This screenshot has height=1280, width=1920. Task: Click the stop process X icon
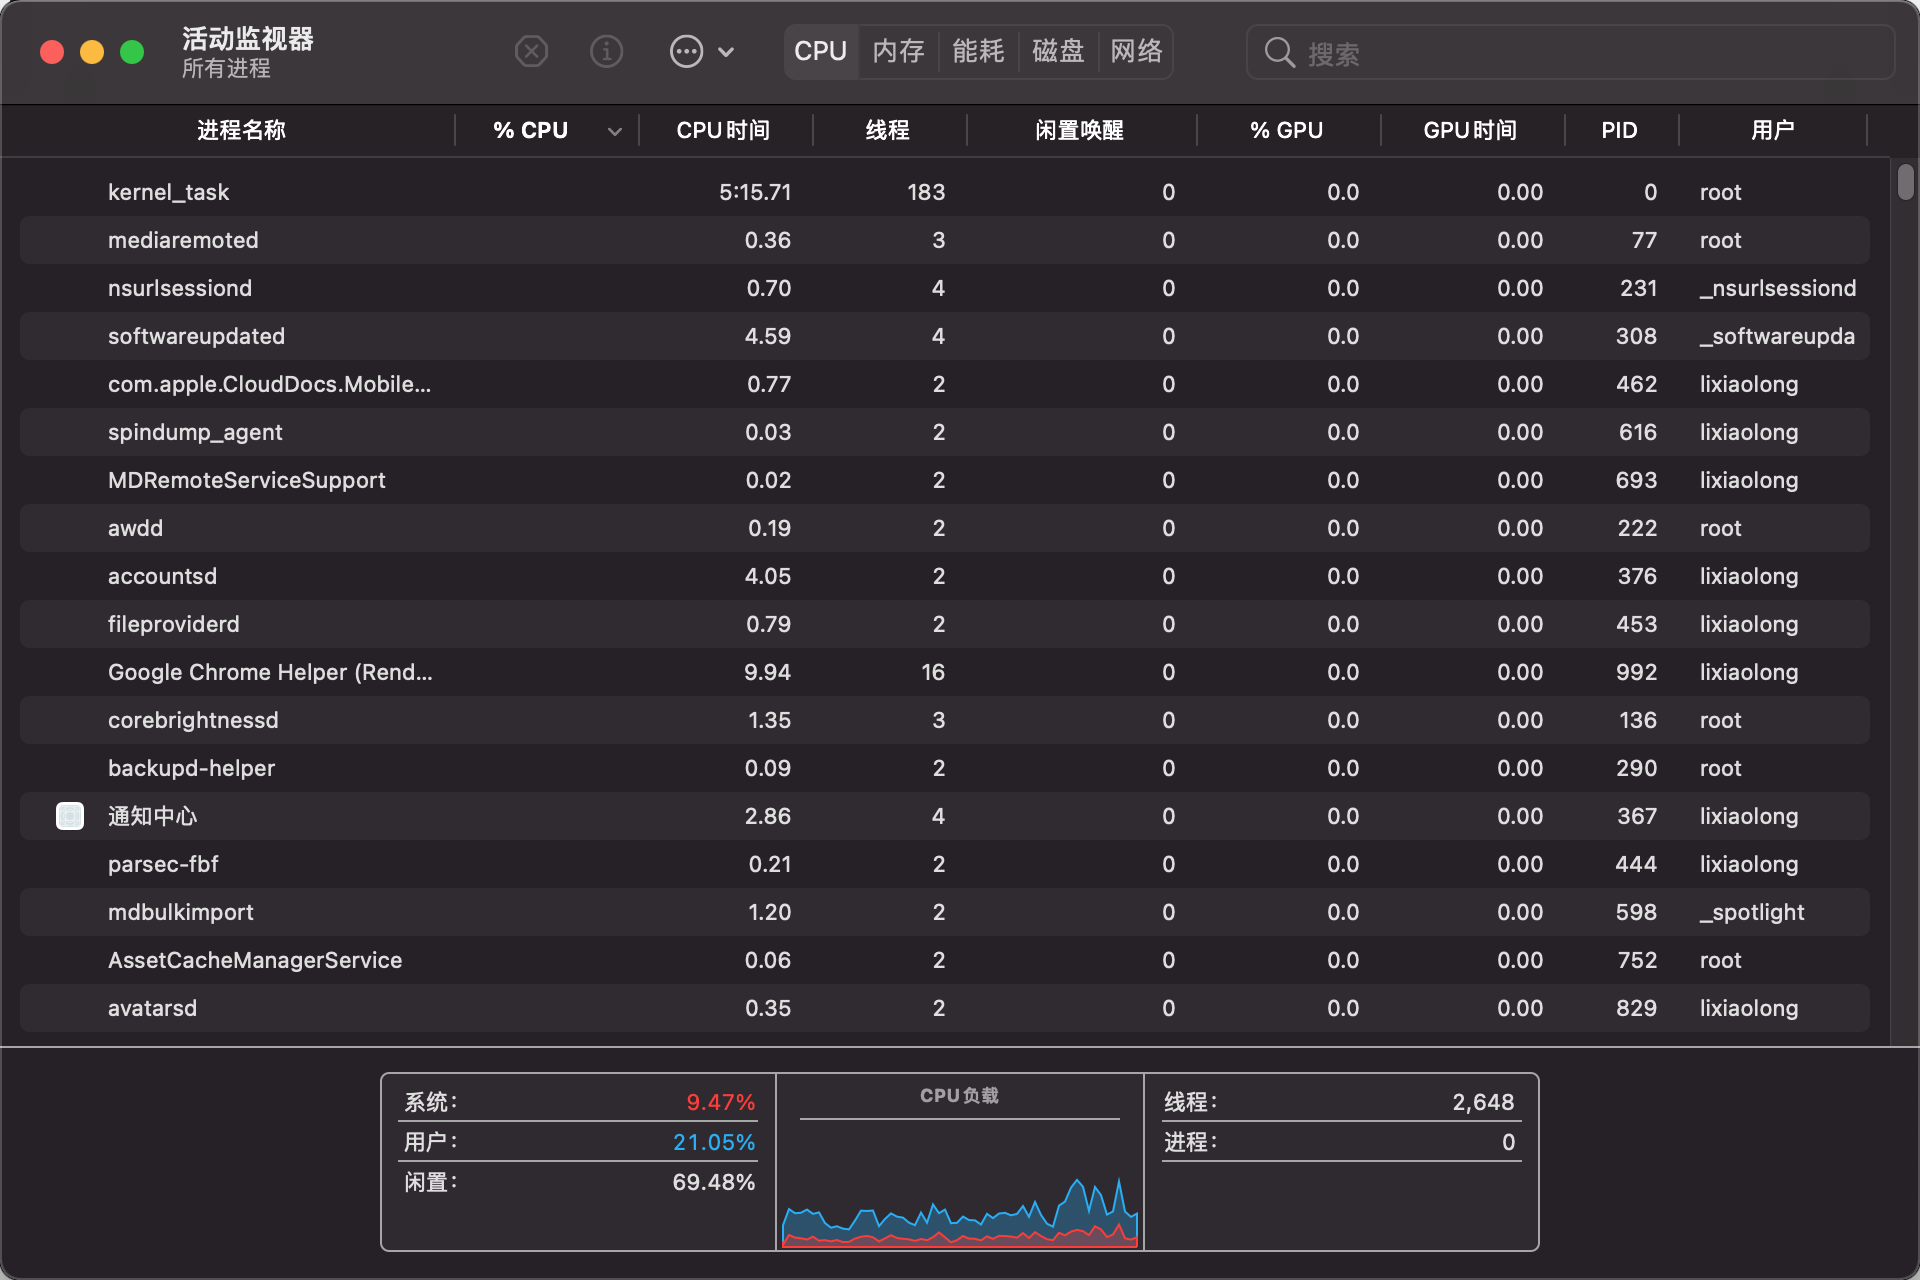click(531, 51)
